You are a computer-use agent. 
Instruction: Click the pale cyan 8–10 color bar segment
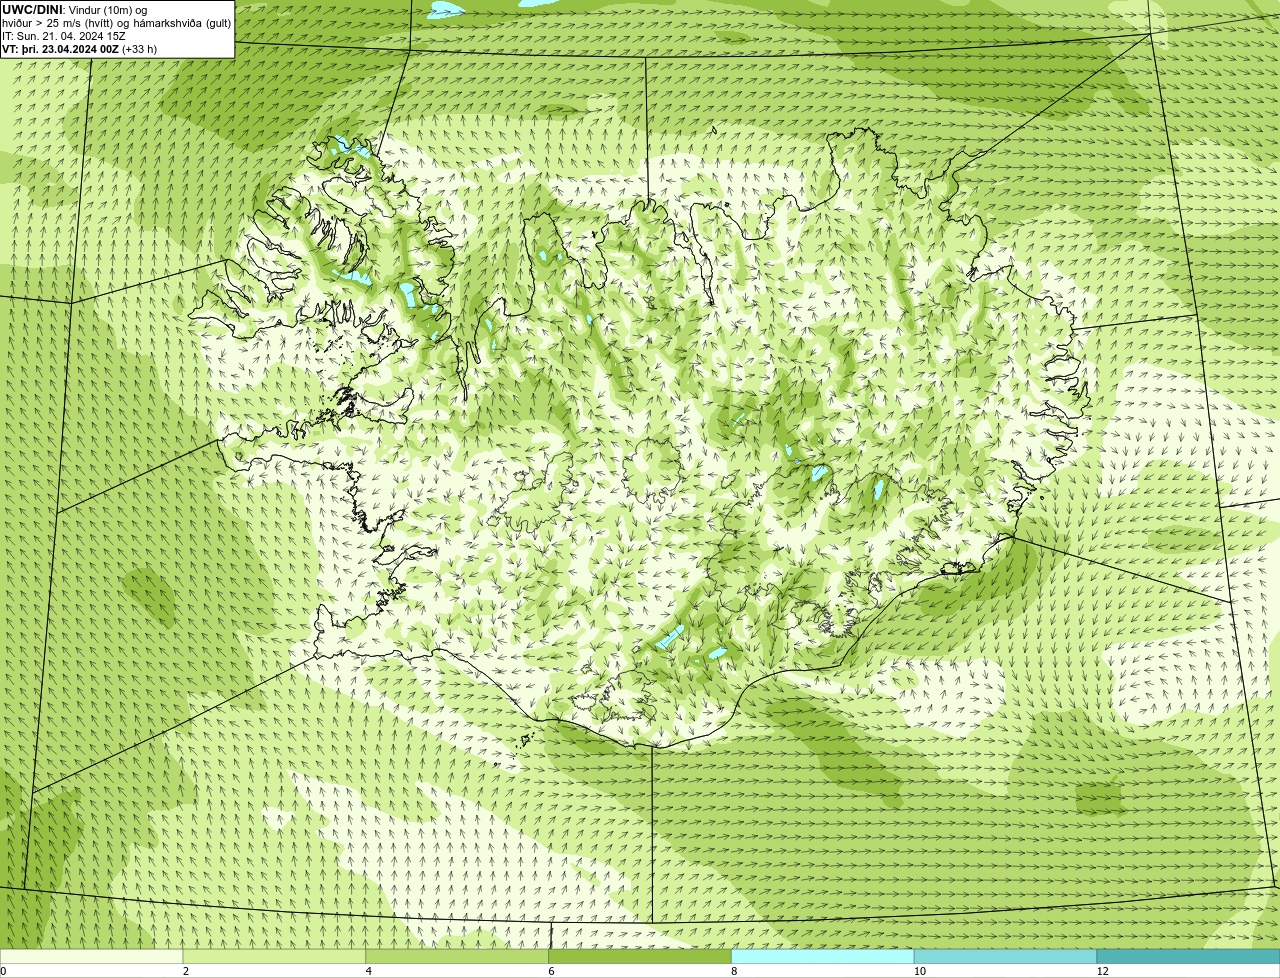tap(823, 956)
